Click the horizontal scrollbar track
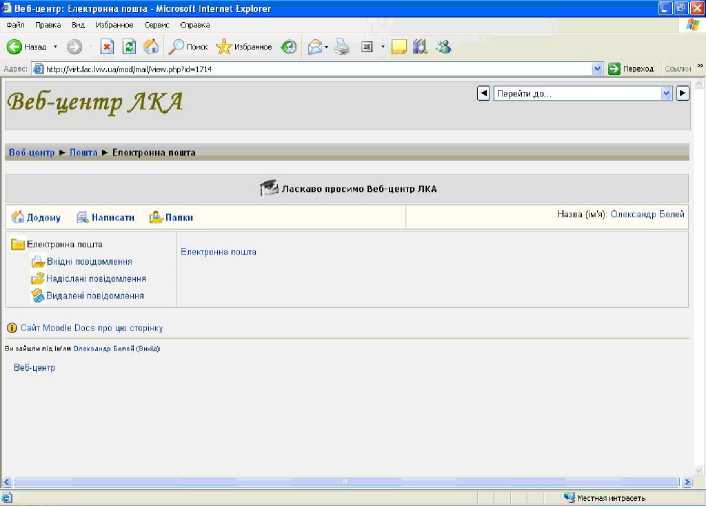 click(346, 482)
